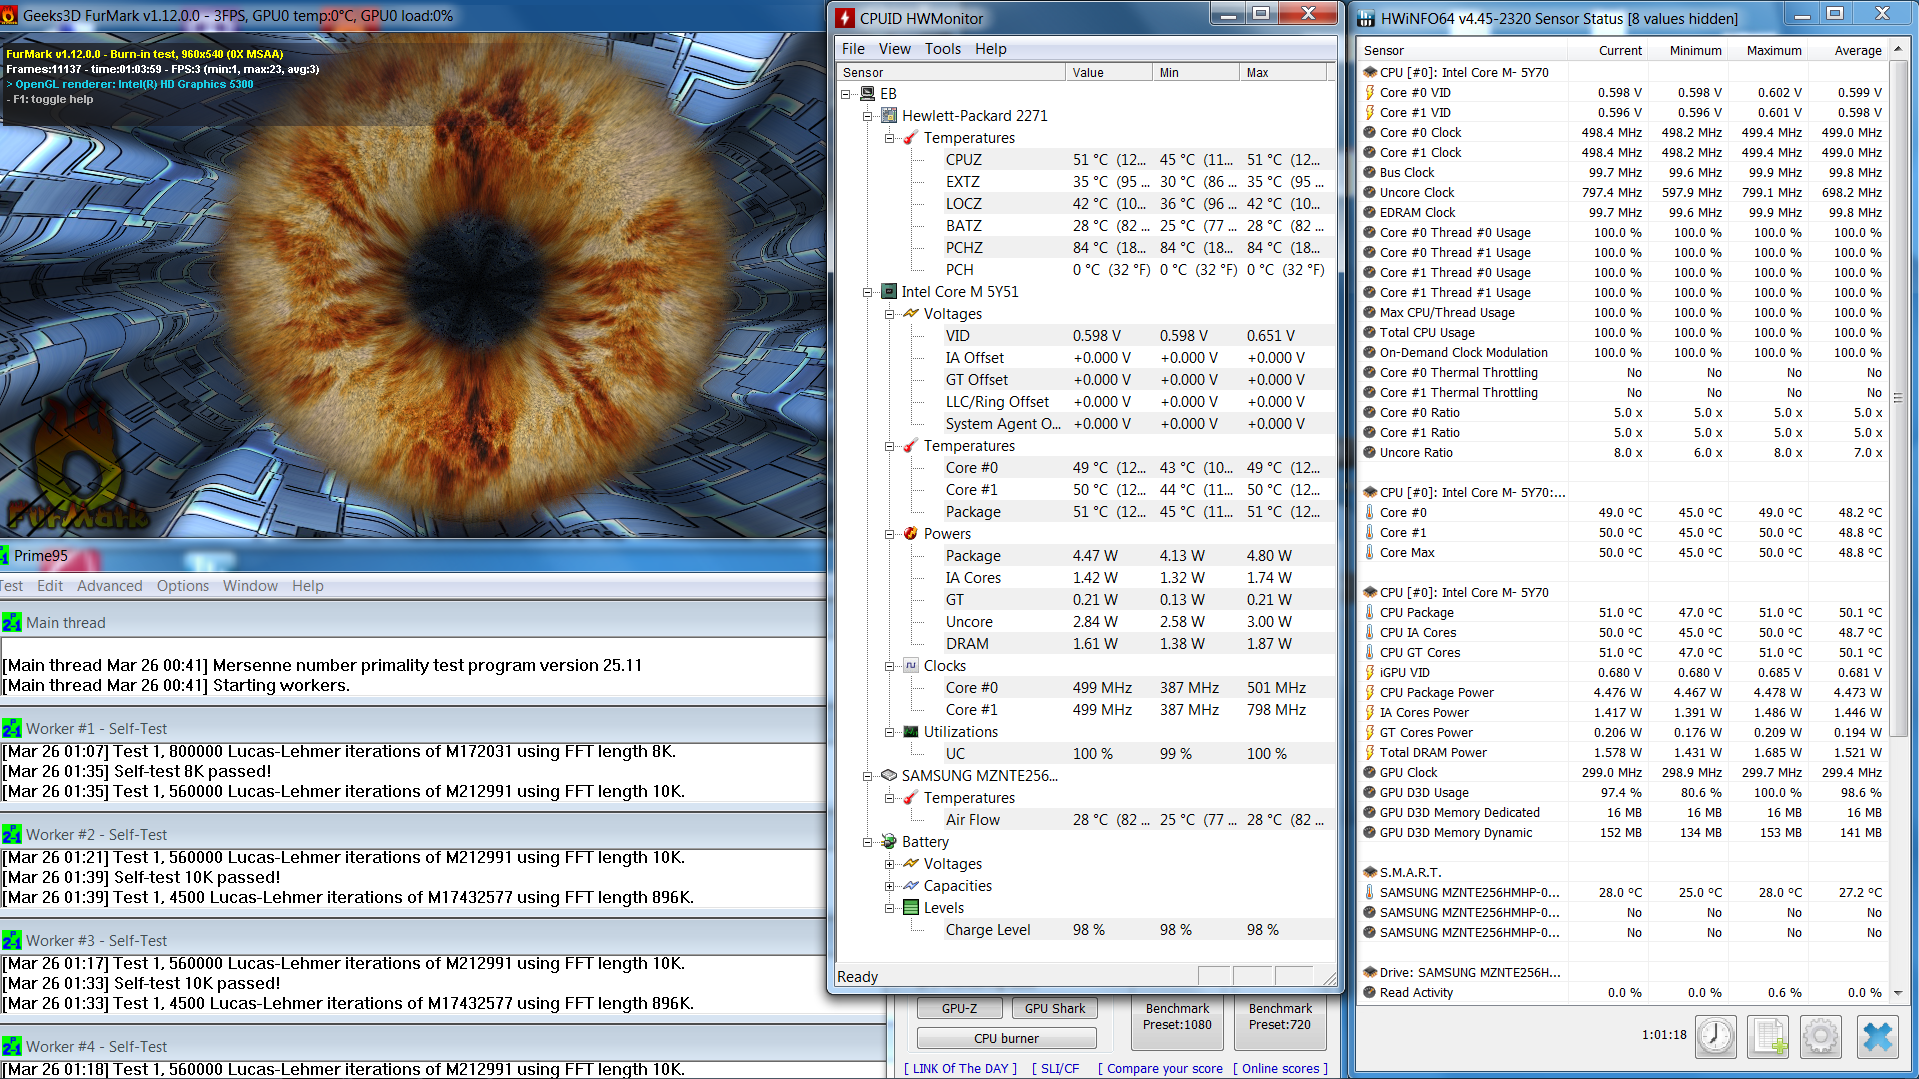Viewport: 1919px width, 1079px height.
Task: Click Worker #1 Self-Test window icon
Action: click(12, 729)
